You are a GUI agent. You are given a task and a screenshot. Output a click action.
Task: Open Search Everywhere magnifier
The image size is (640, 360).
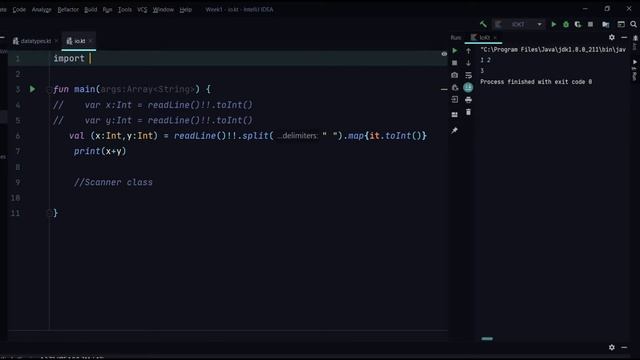coord(633,24)
